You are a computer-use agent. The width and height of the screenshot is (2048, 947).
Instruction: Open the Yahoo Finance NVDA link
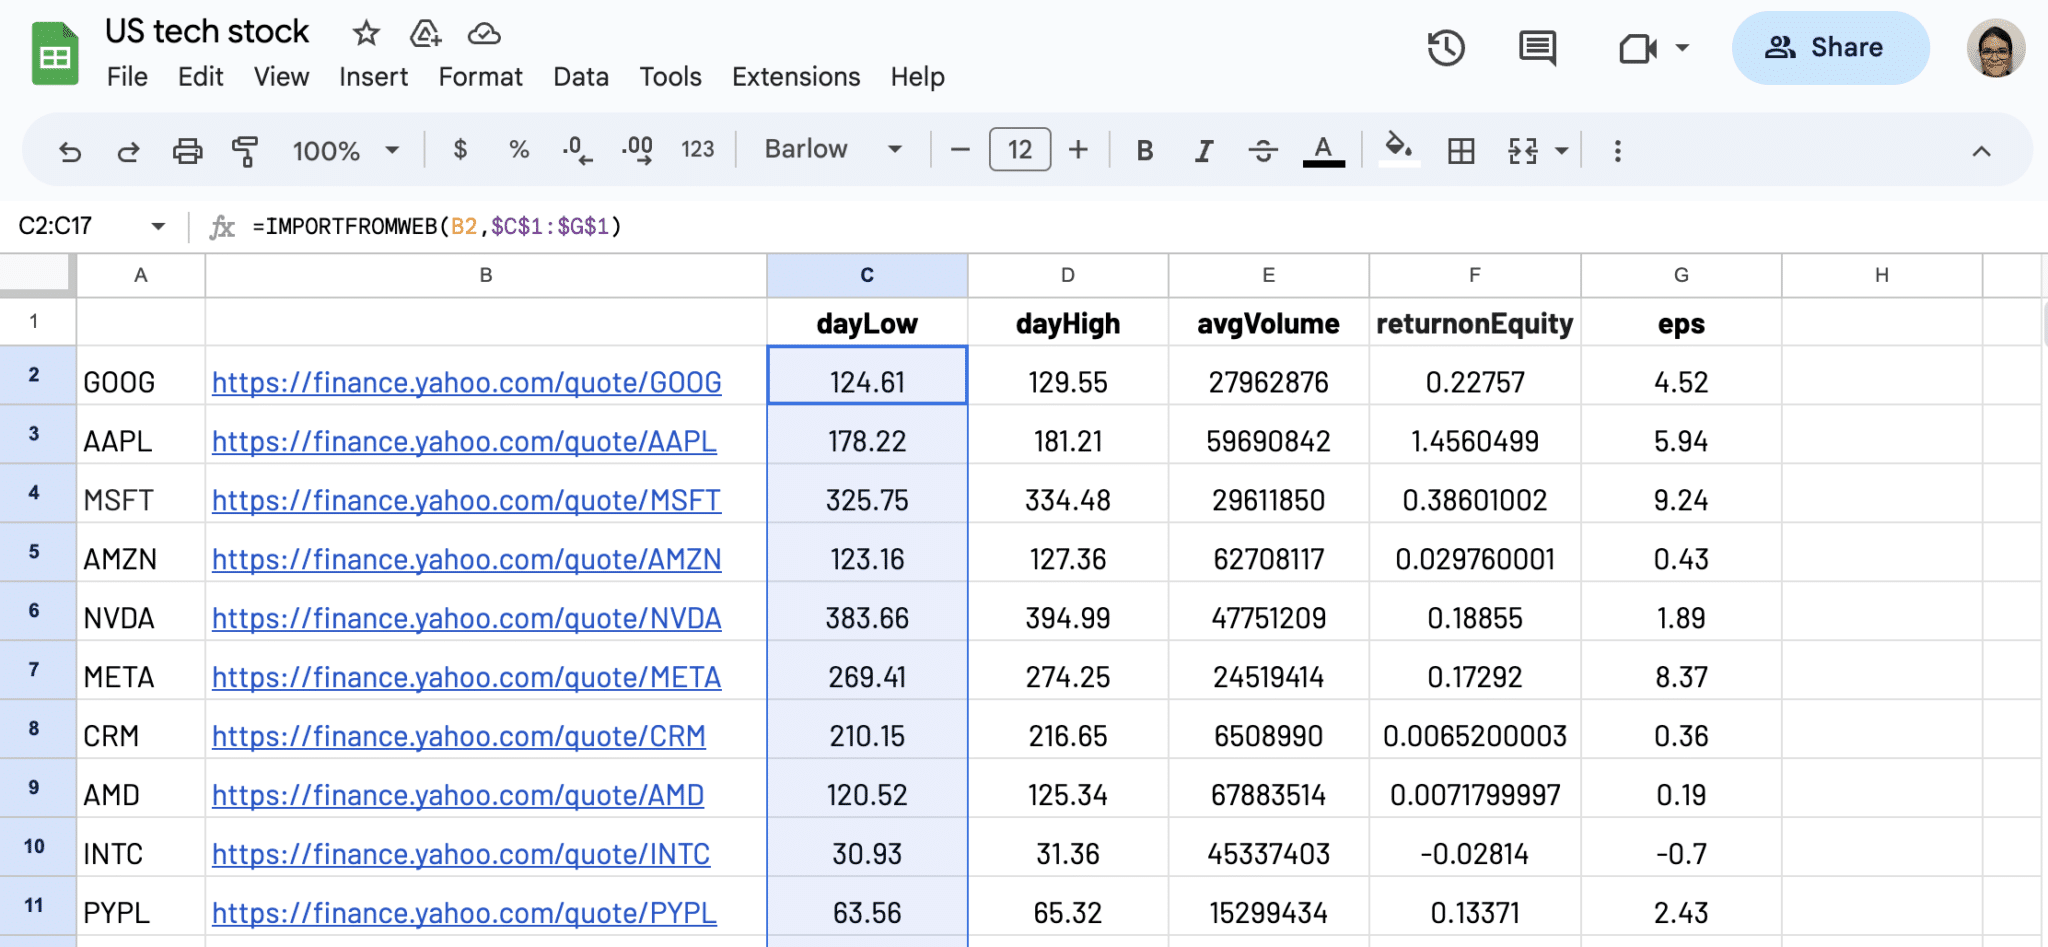(466, 618)
